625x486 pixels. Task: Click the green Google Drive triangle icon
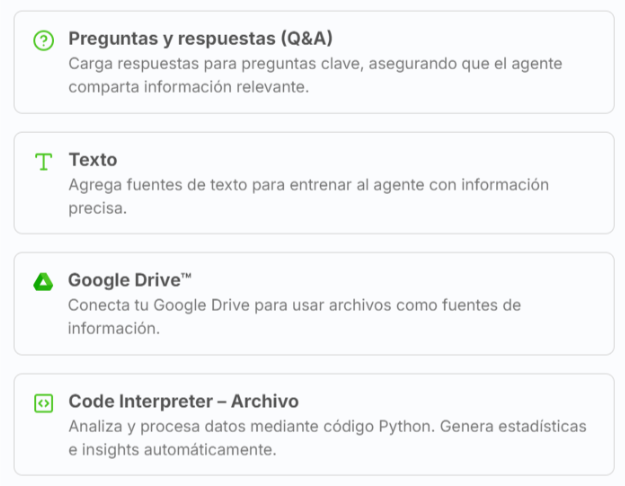click(43, 282)
